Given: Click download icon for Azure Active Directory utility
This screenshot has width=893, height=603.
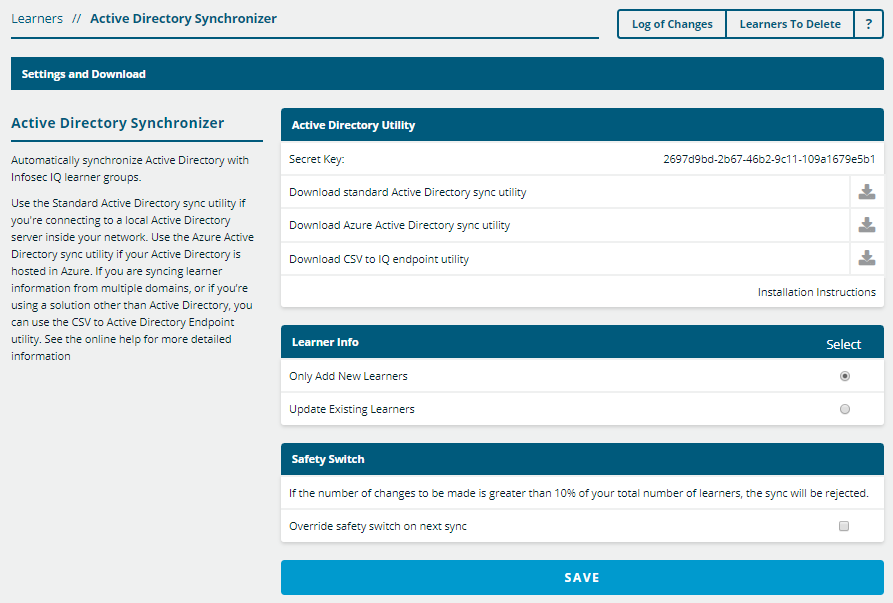Looking at the screenshot, I should coord(867,225).
